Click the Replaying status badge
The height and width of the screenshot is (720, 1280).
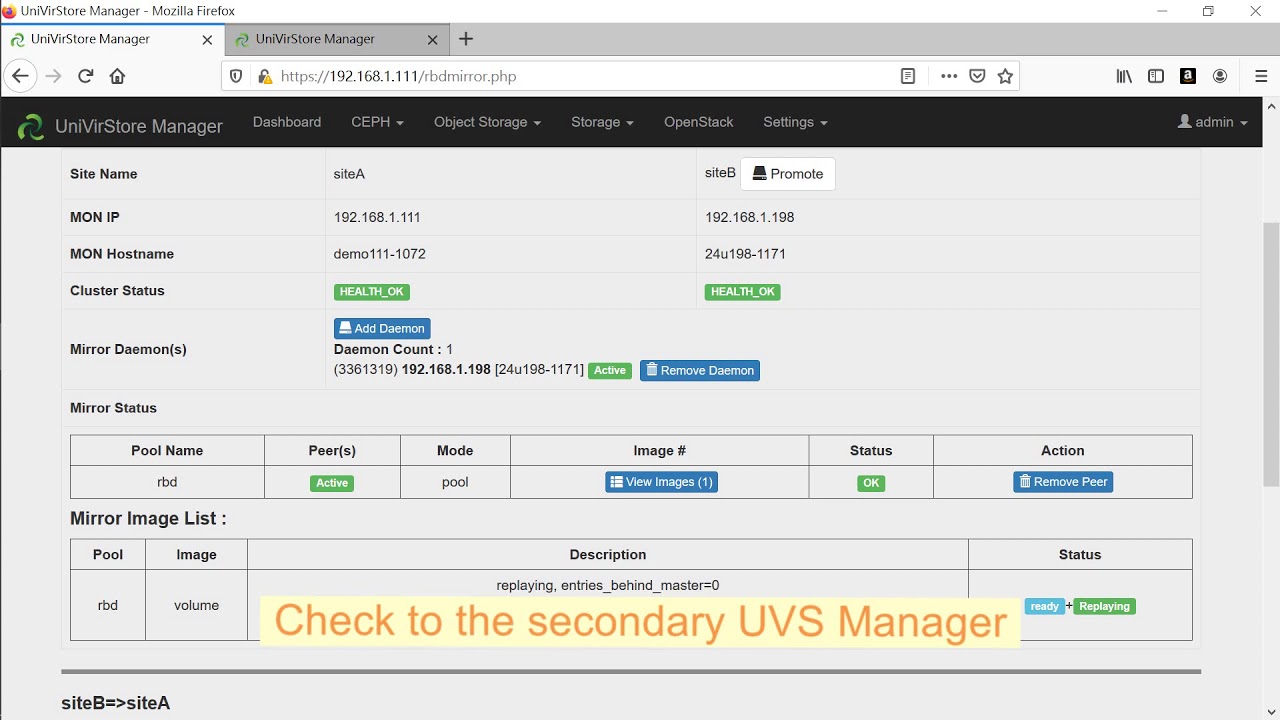tap(1104, 606)
